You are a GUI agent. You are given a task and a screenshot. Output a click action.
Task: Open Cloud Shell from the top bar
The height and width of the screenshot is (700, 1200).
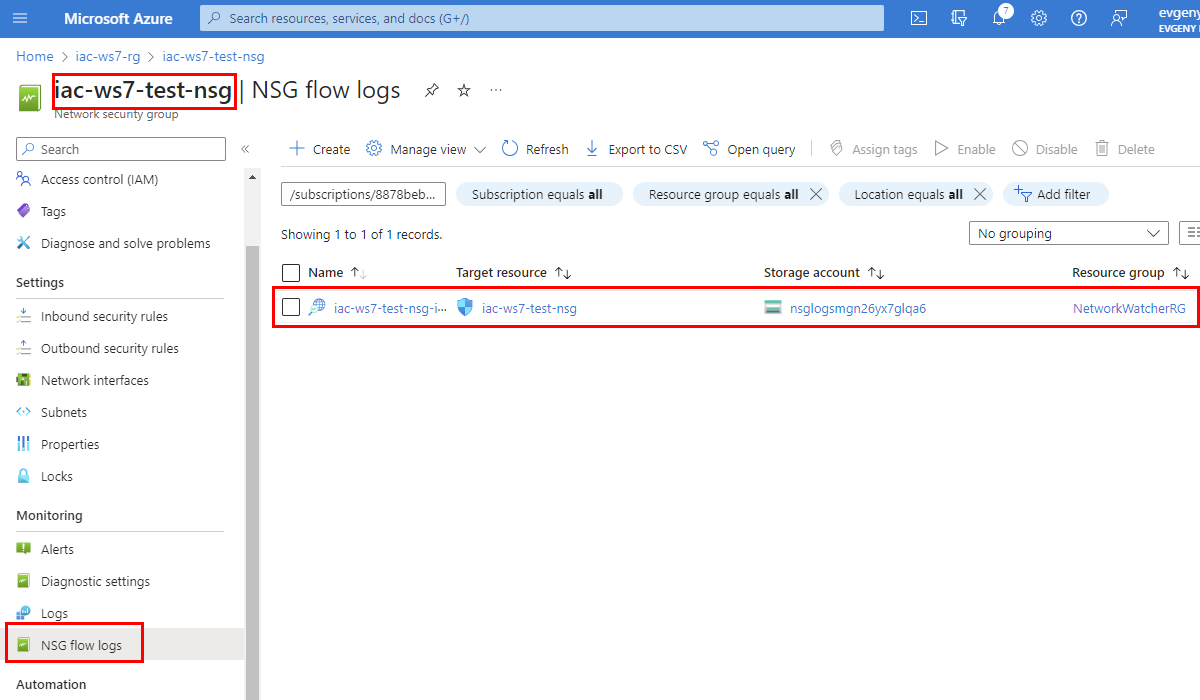tap(919, 18)
